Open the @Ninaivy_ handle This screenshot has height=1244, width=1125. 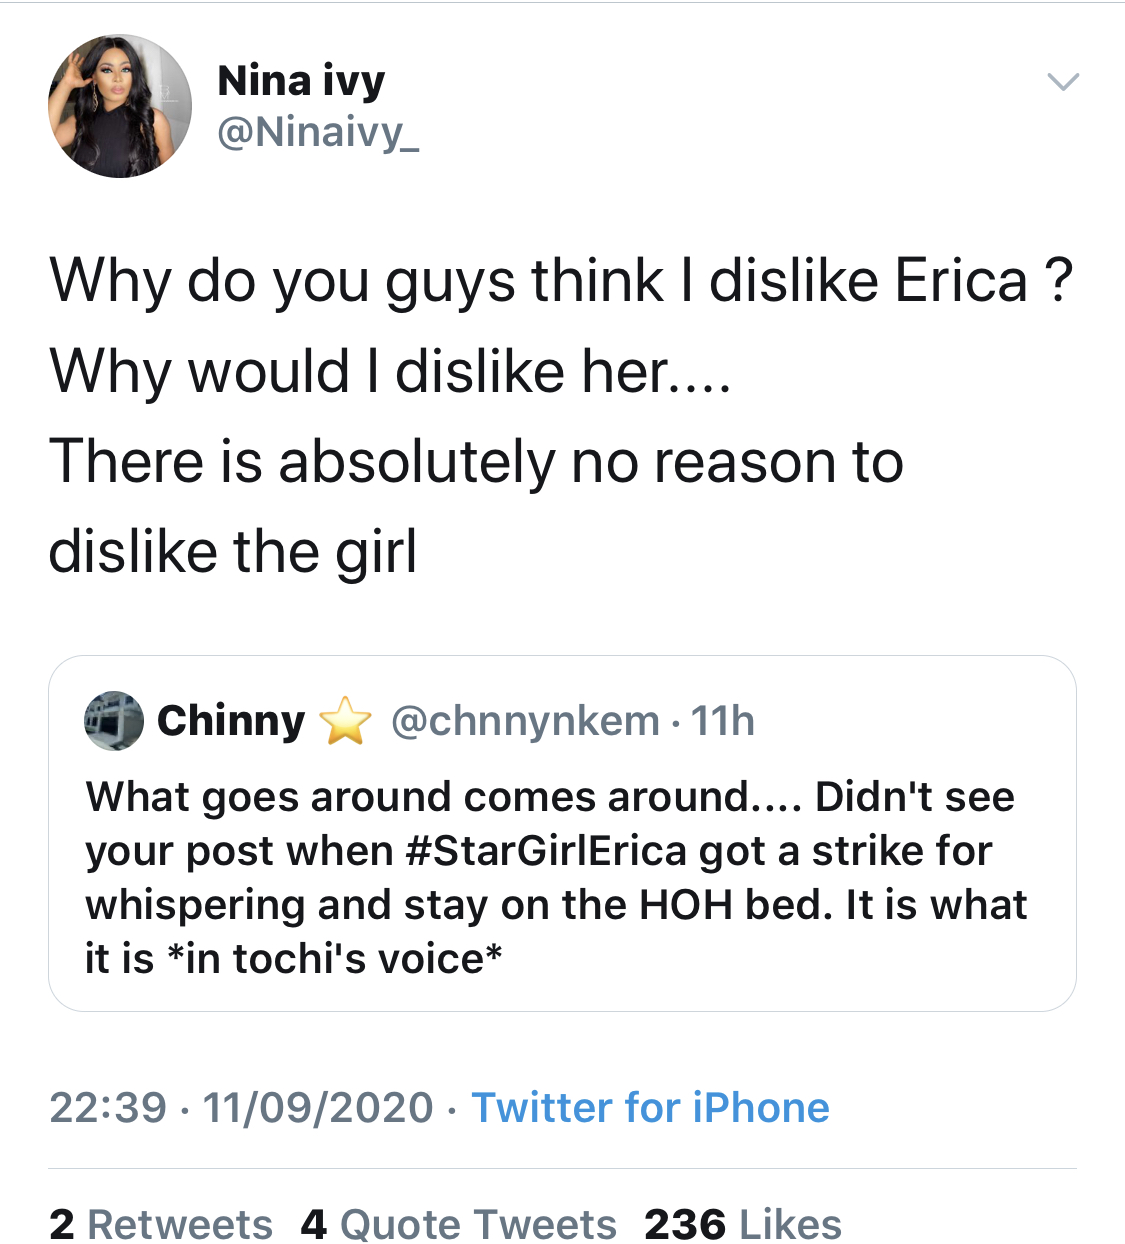click(318, 132)
